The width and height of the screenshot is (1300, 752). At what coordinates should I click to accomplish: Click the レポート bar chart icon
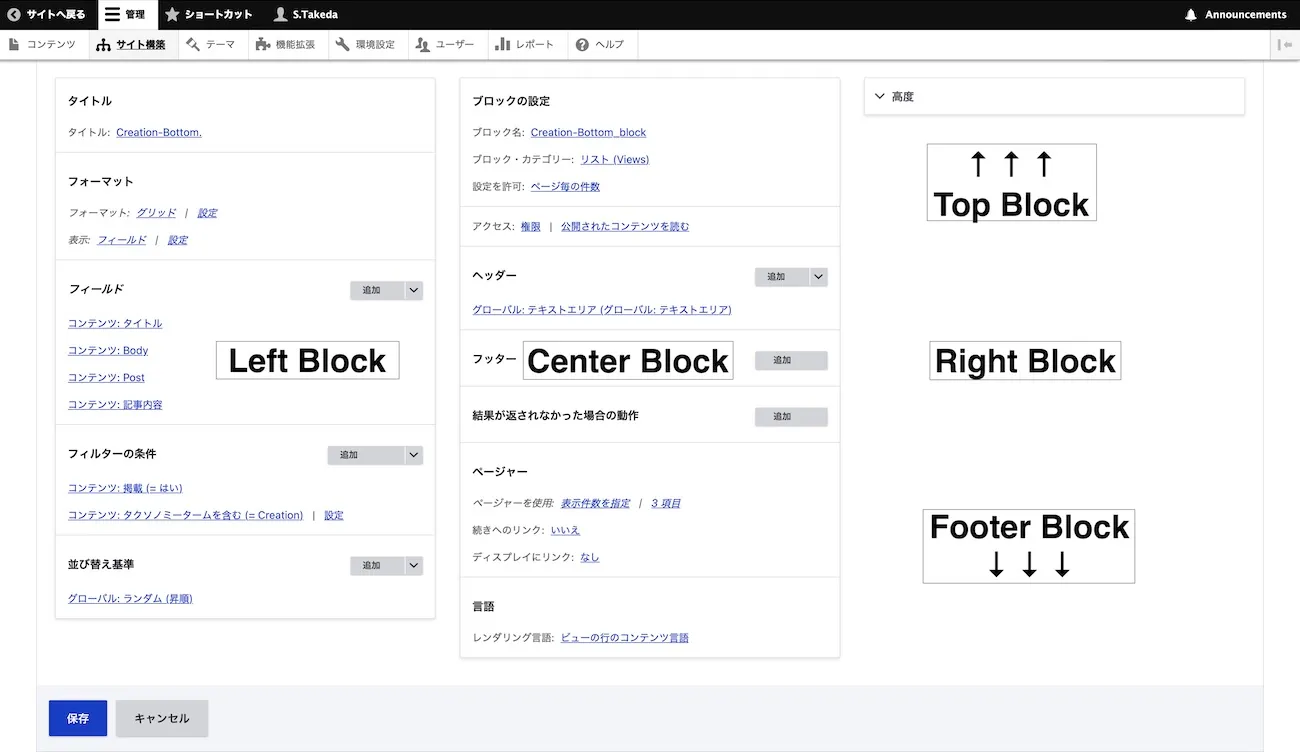(504, 45)
